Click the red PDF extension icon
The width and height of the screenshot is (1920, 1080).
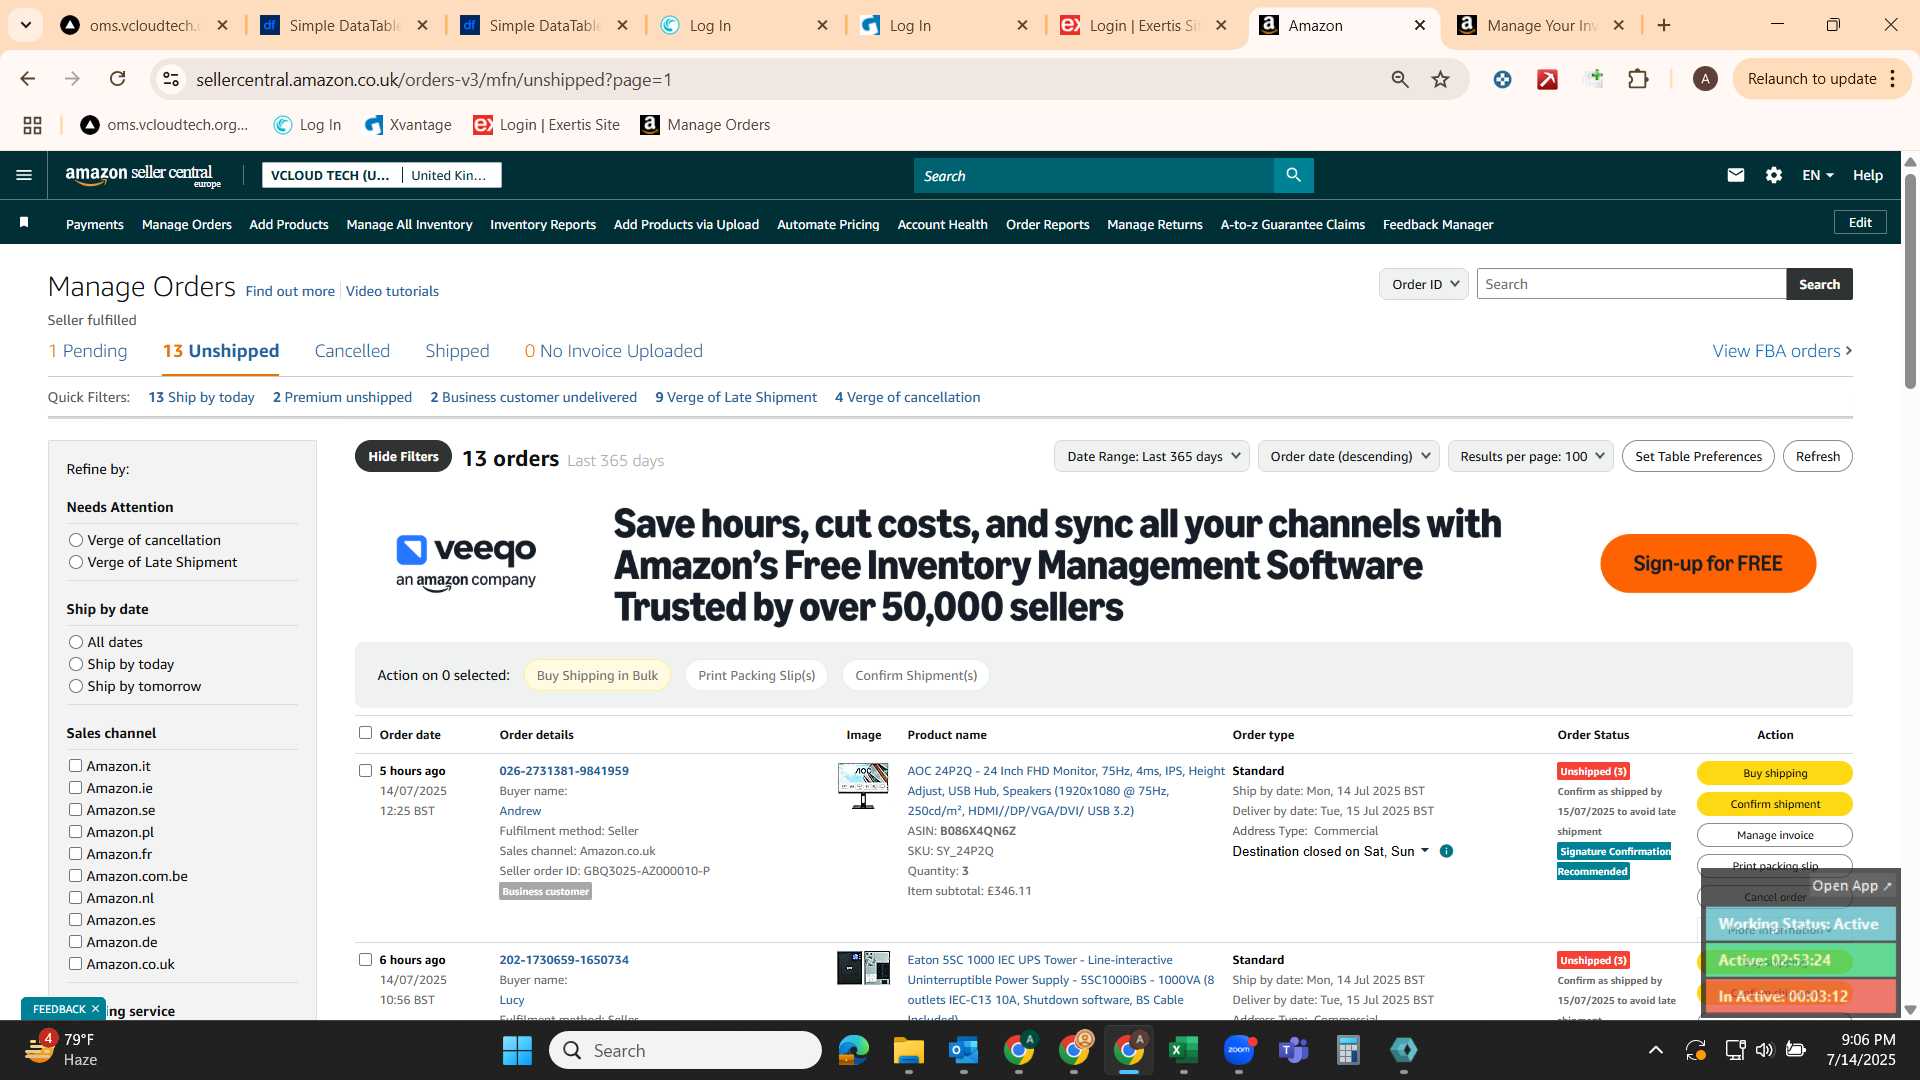(x=1547, y=79)
